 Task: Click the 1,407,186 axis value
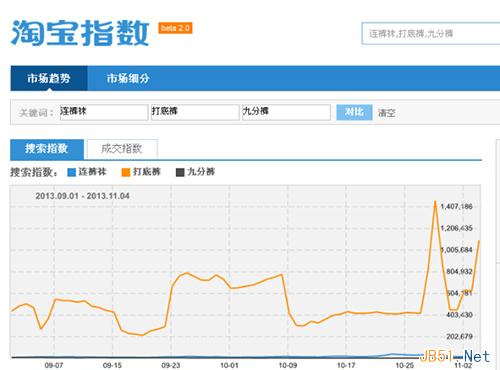456,207
